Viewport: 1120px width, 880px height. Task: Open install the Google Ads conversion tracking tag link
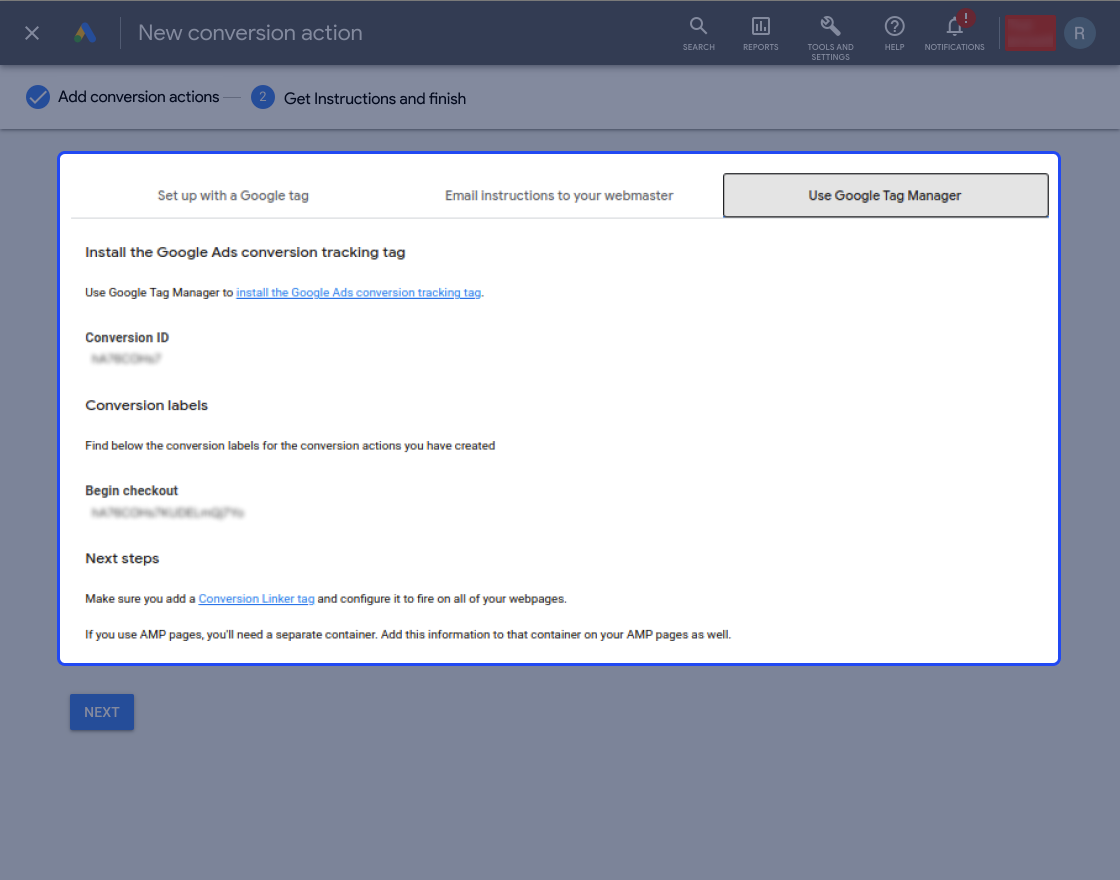click(359, 293)
